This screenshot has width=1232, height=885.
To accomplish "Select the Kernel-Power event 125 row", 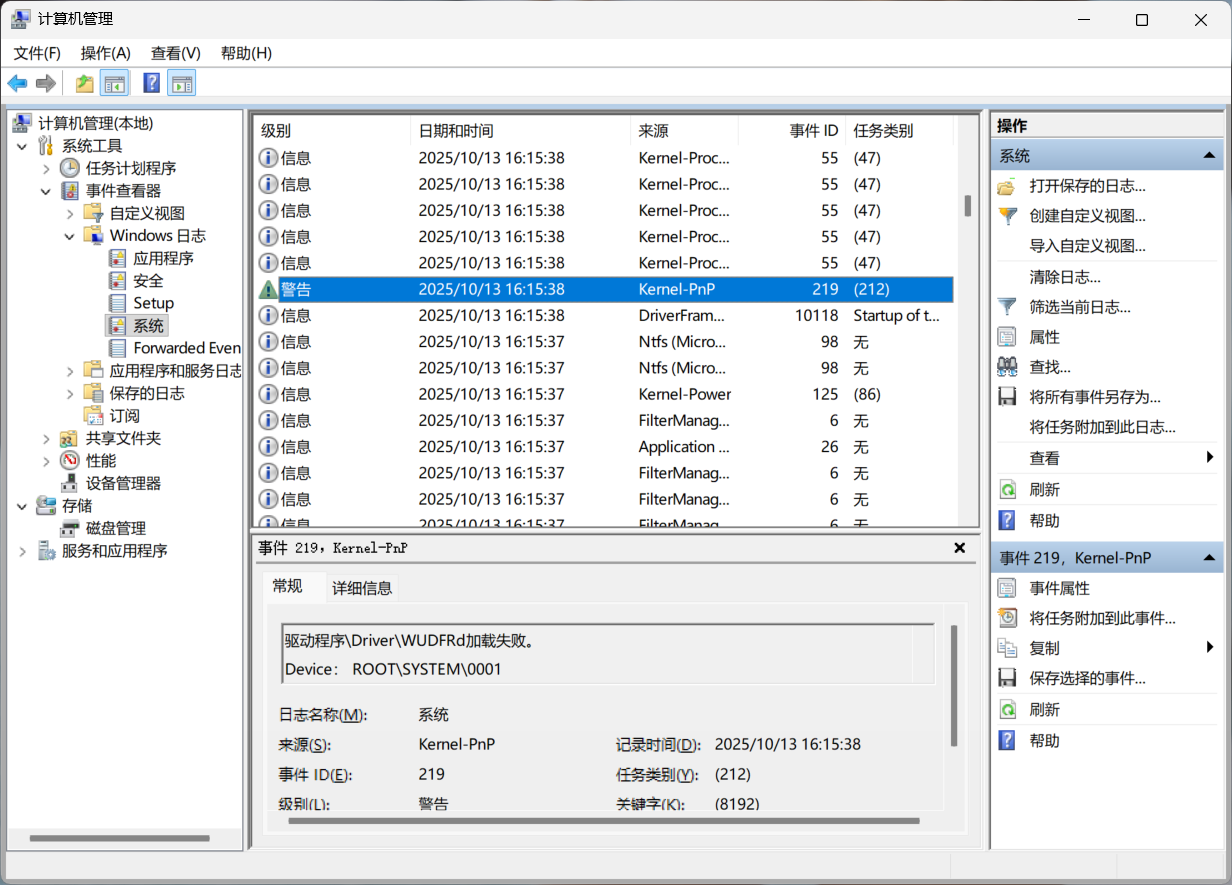I will pyautogui.click(x=603, y=394).
